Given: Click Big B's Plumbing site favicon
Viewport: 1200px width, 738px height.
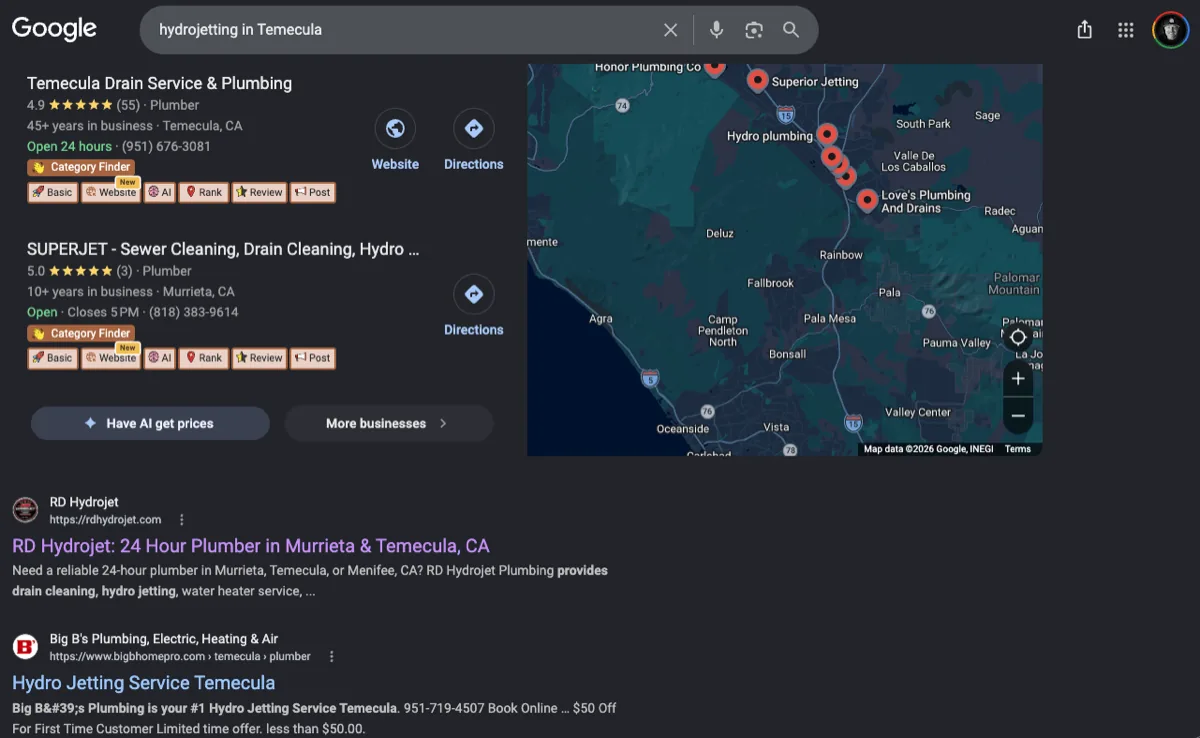Looking at the screenshot, I should click(x=25, y=647).
